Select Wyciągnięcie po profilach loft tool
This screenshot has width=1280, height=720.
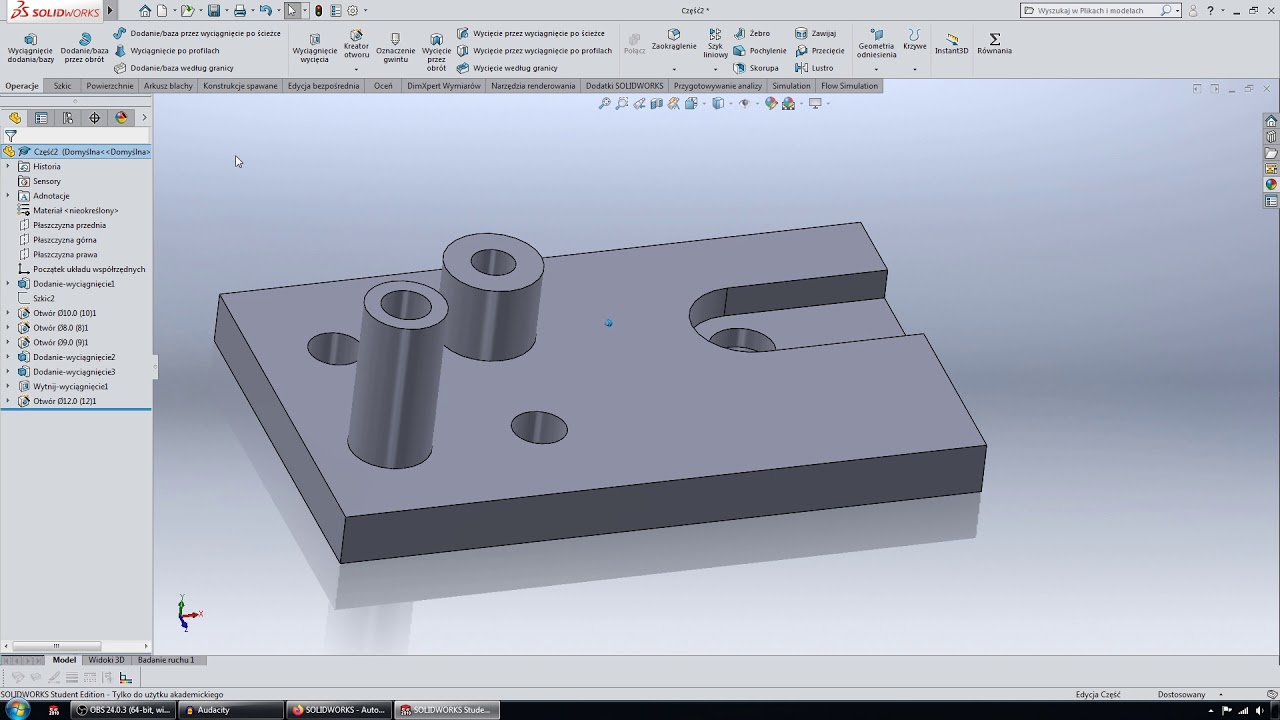(x=166, y=50)
